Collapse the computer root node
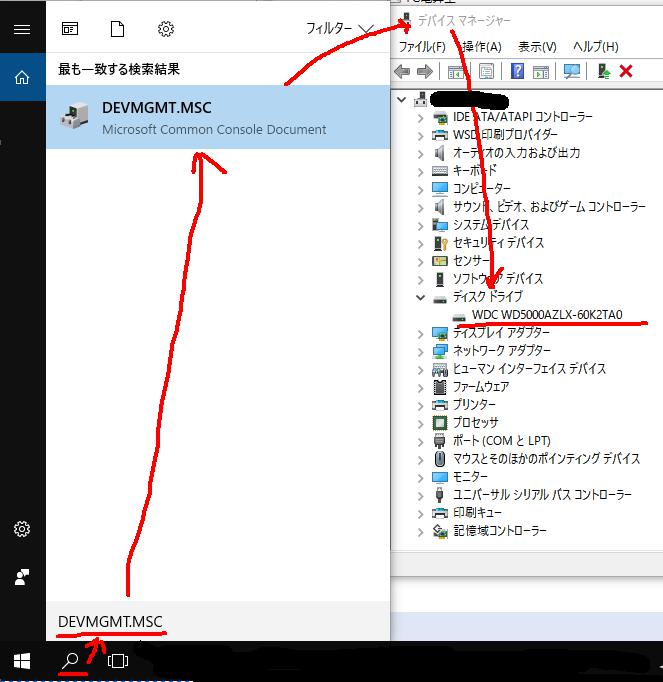 coord(402,100)
